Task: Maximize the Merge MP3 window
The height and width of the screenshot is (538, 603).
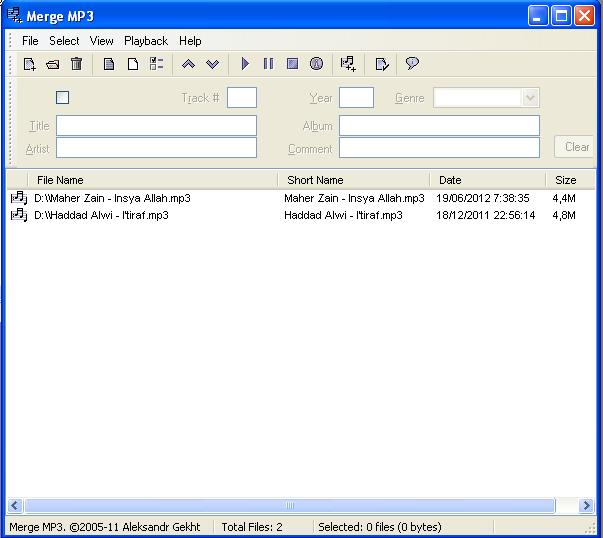Action: coord(561,16)
